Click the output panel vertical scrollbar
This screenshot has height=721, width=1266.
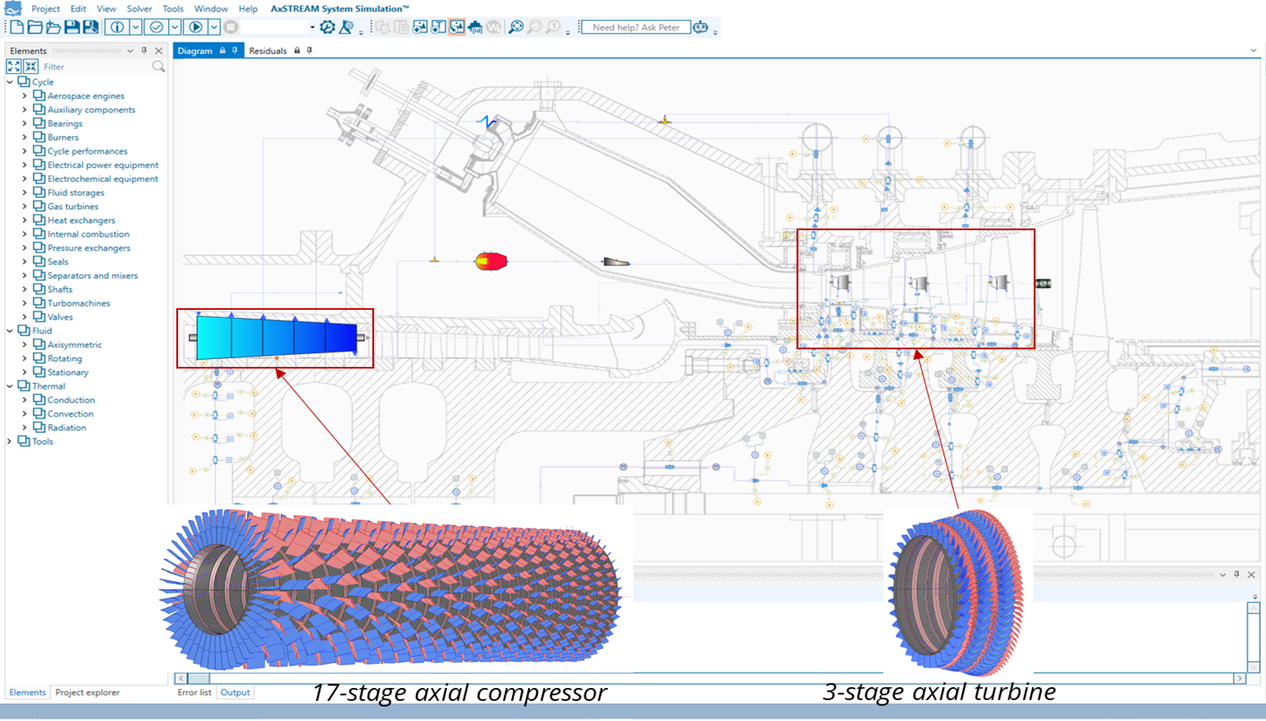point(1253,636)
